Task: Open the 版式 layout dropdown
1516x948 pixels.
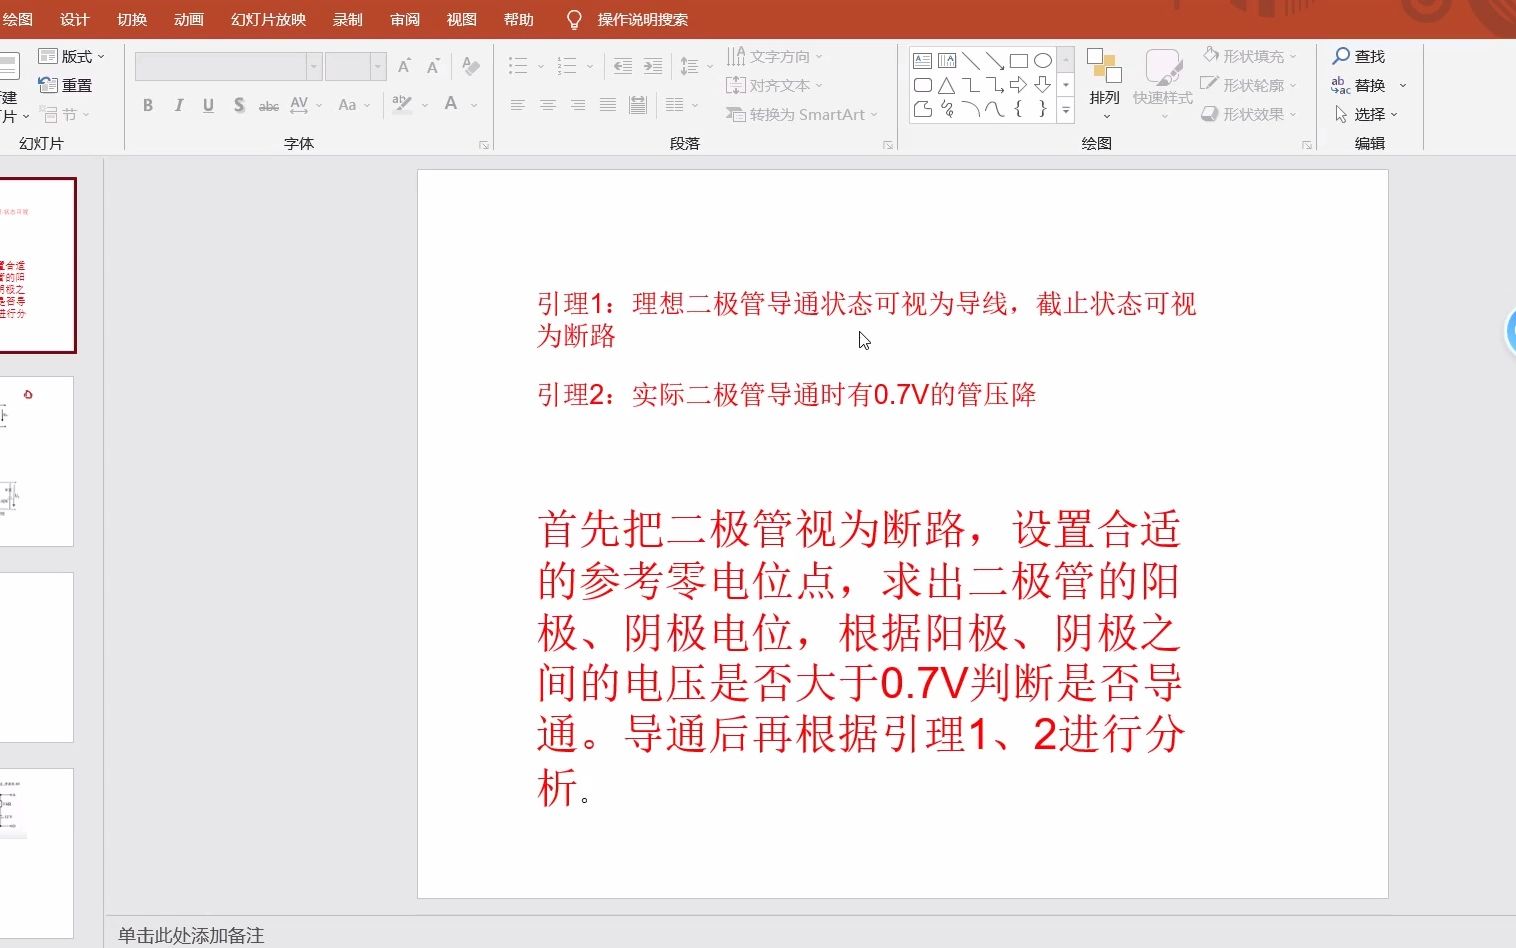Action: 72,56
